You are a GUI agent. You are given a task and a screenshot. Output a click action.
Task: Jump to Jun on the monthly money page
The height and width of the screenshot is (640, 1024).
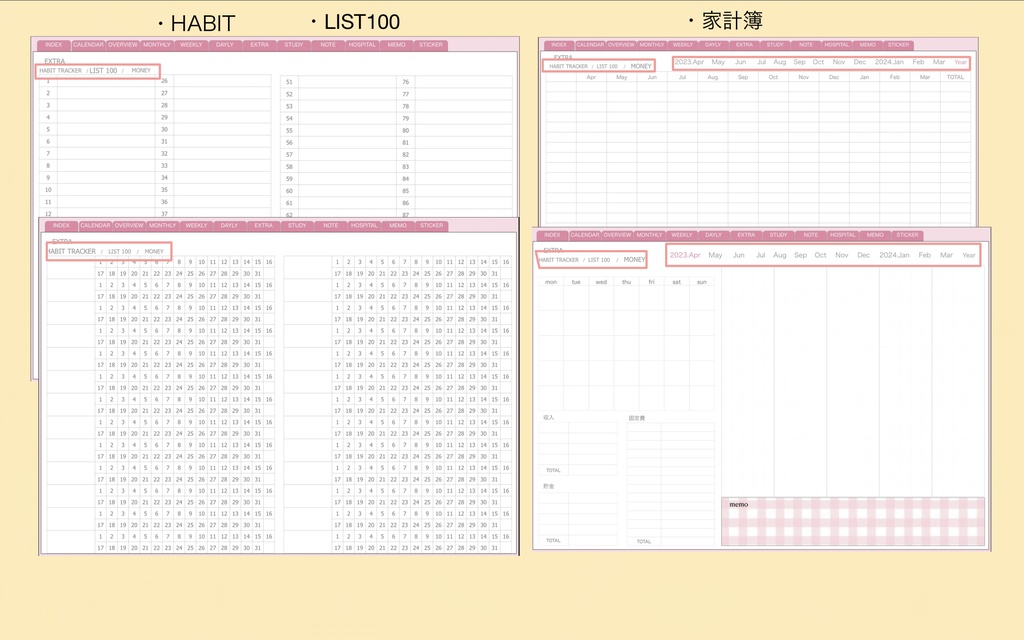(x=739, y=255)
